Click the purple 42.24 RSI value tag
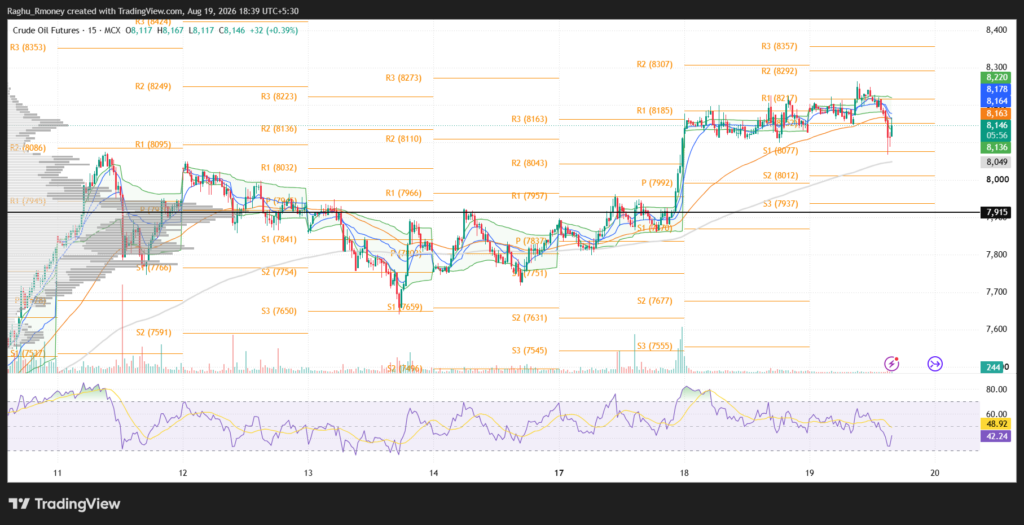The width and height of the screenshot is (1024, 525). [996, 437]
